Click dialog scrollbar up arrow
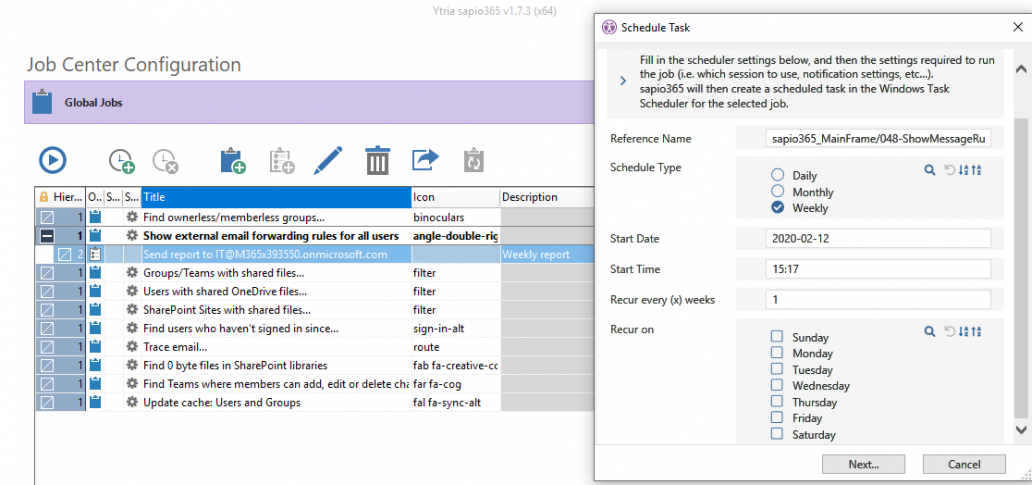The image size is (1032, 485). click(1021, 68)
